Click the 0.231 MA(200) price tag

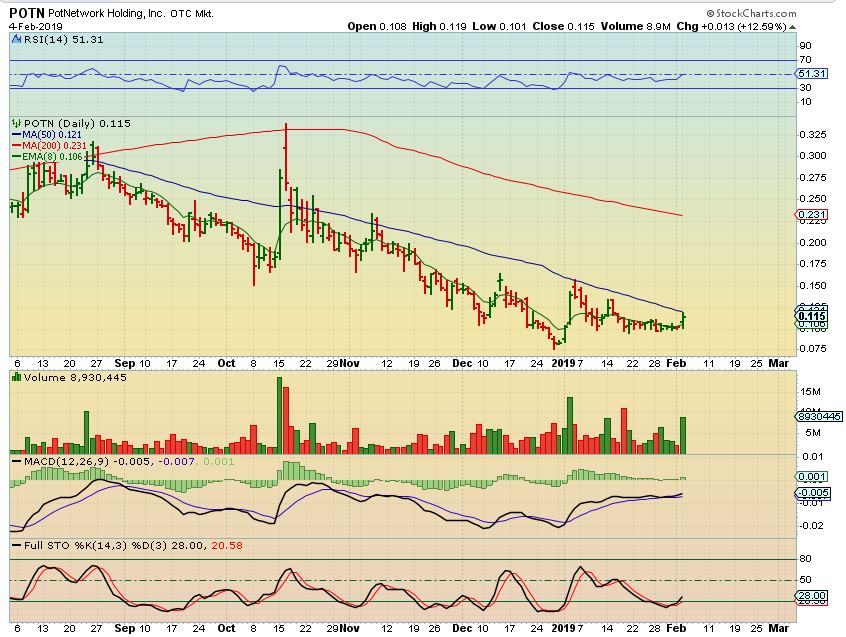pos(811,215)
